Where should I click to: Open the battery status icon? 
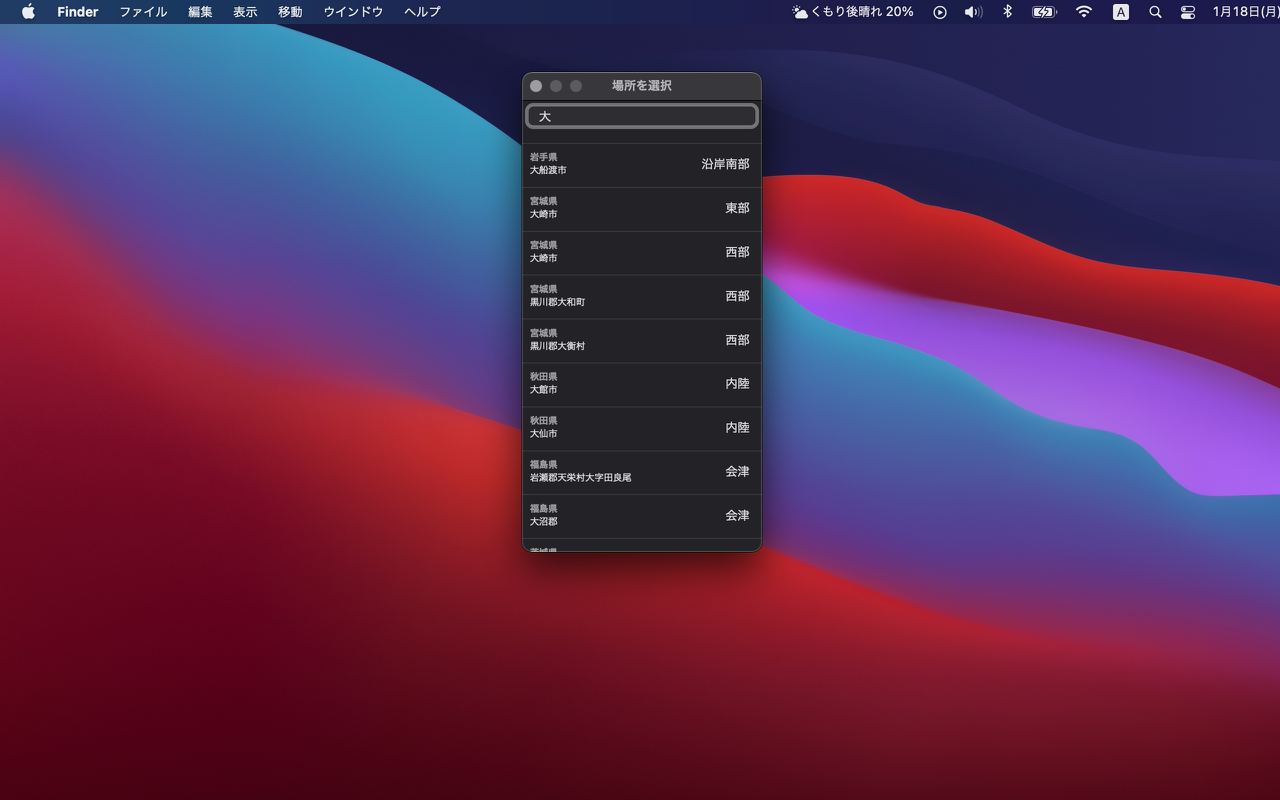[1044, 12]
